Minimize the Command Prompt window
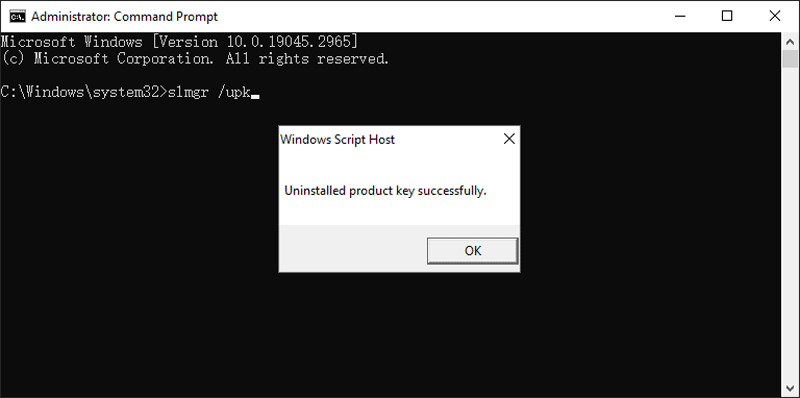Image resolution: width=800 pixels, height=398 pixels. point(680,16)
